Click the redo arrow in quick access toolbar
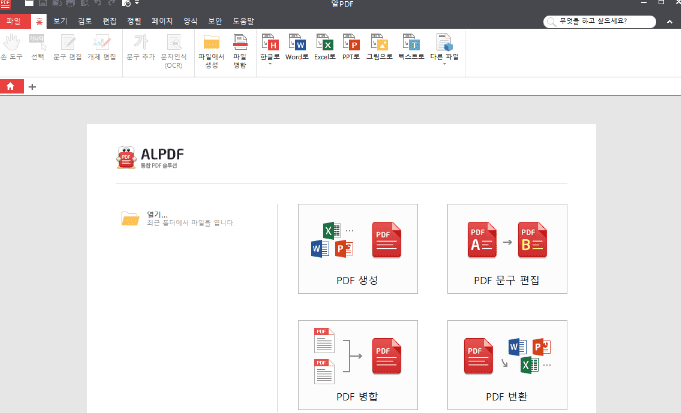This screenshot has width=681, height=413. (112, 3)
